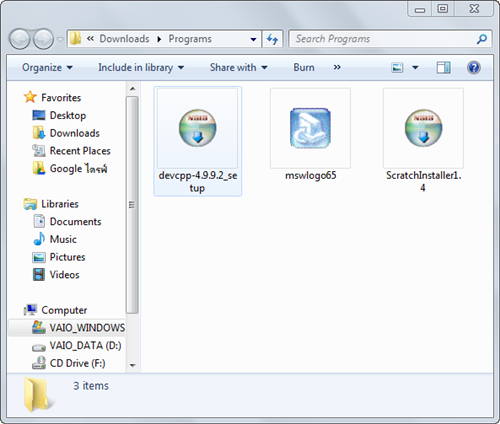500x424 pixels.
Task: Click the navigation pane scrollbar down arrow
Action: [133, 365]
